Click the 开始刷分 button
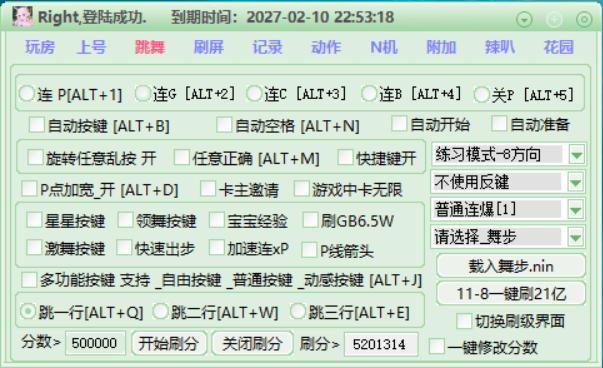 pos(169,343)
